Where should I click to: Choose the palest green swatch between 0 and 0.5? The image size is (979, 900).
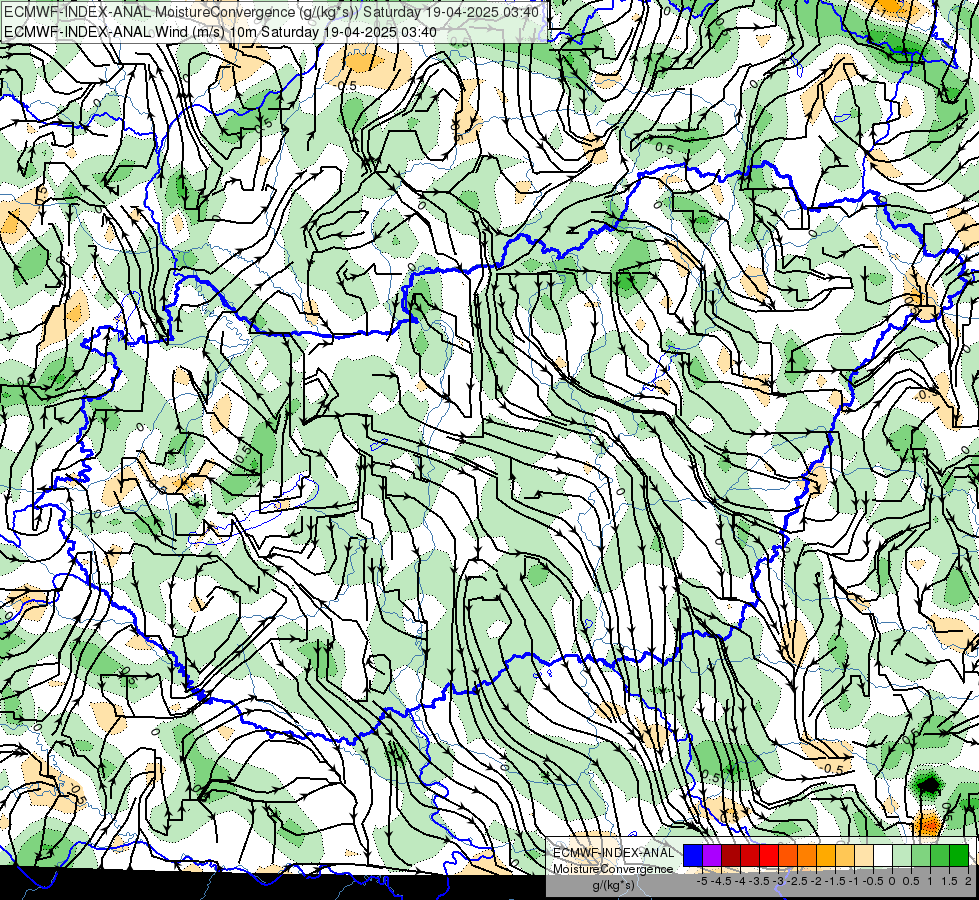pyautogui.click(x=902, y=856)
